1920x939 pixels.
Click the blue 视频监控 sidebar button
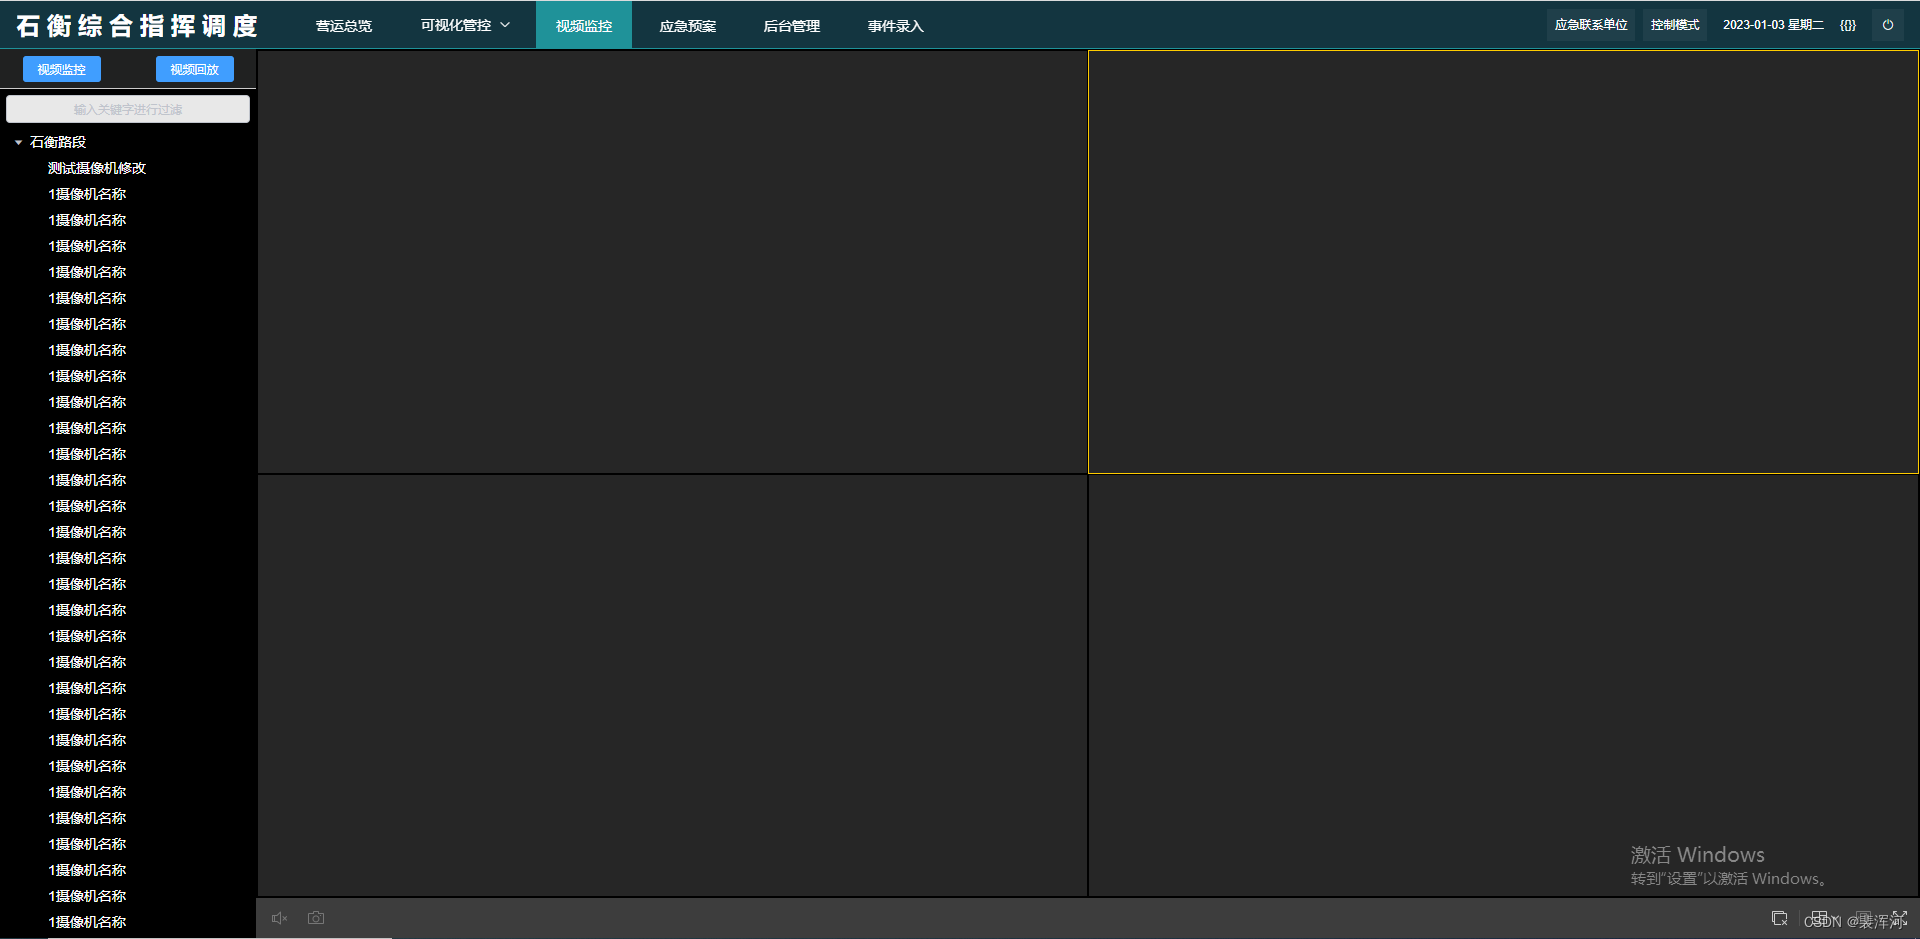[62, 69]
